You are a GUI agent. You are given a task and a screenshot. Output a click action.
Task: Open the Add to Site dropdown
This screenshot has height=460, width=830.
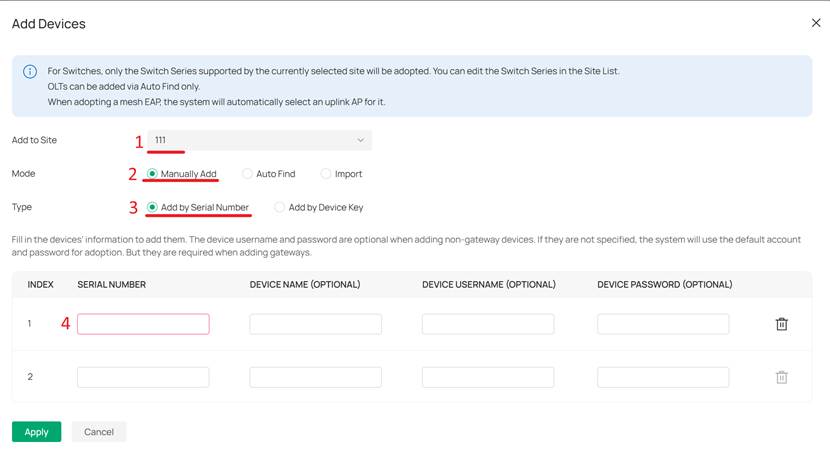(259, 140)
